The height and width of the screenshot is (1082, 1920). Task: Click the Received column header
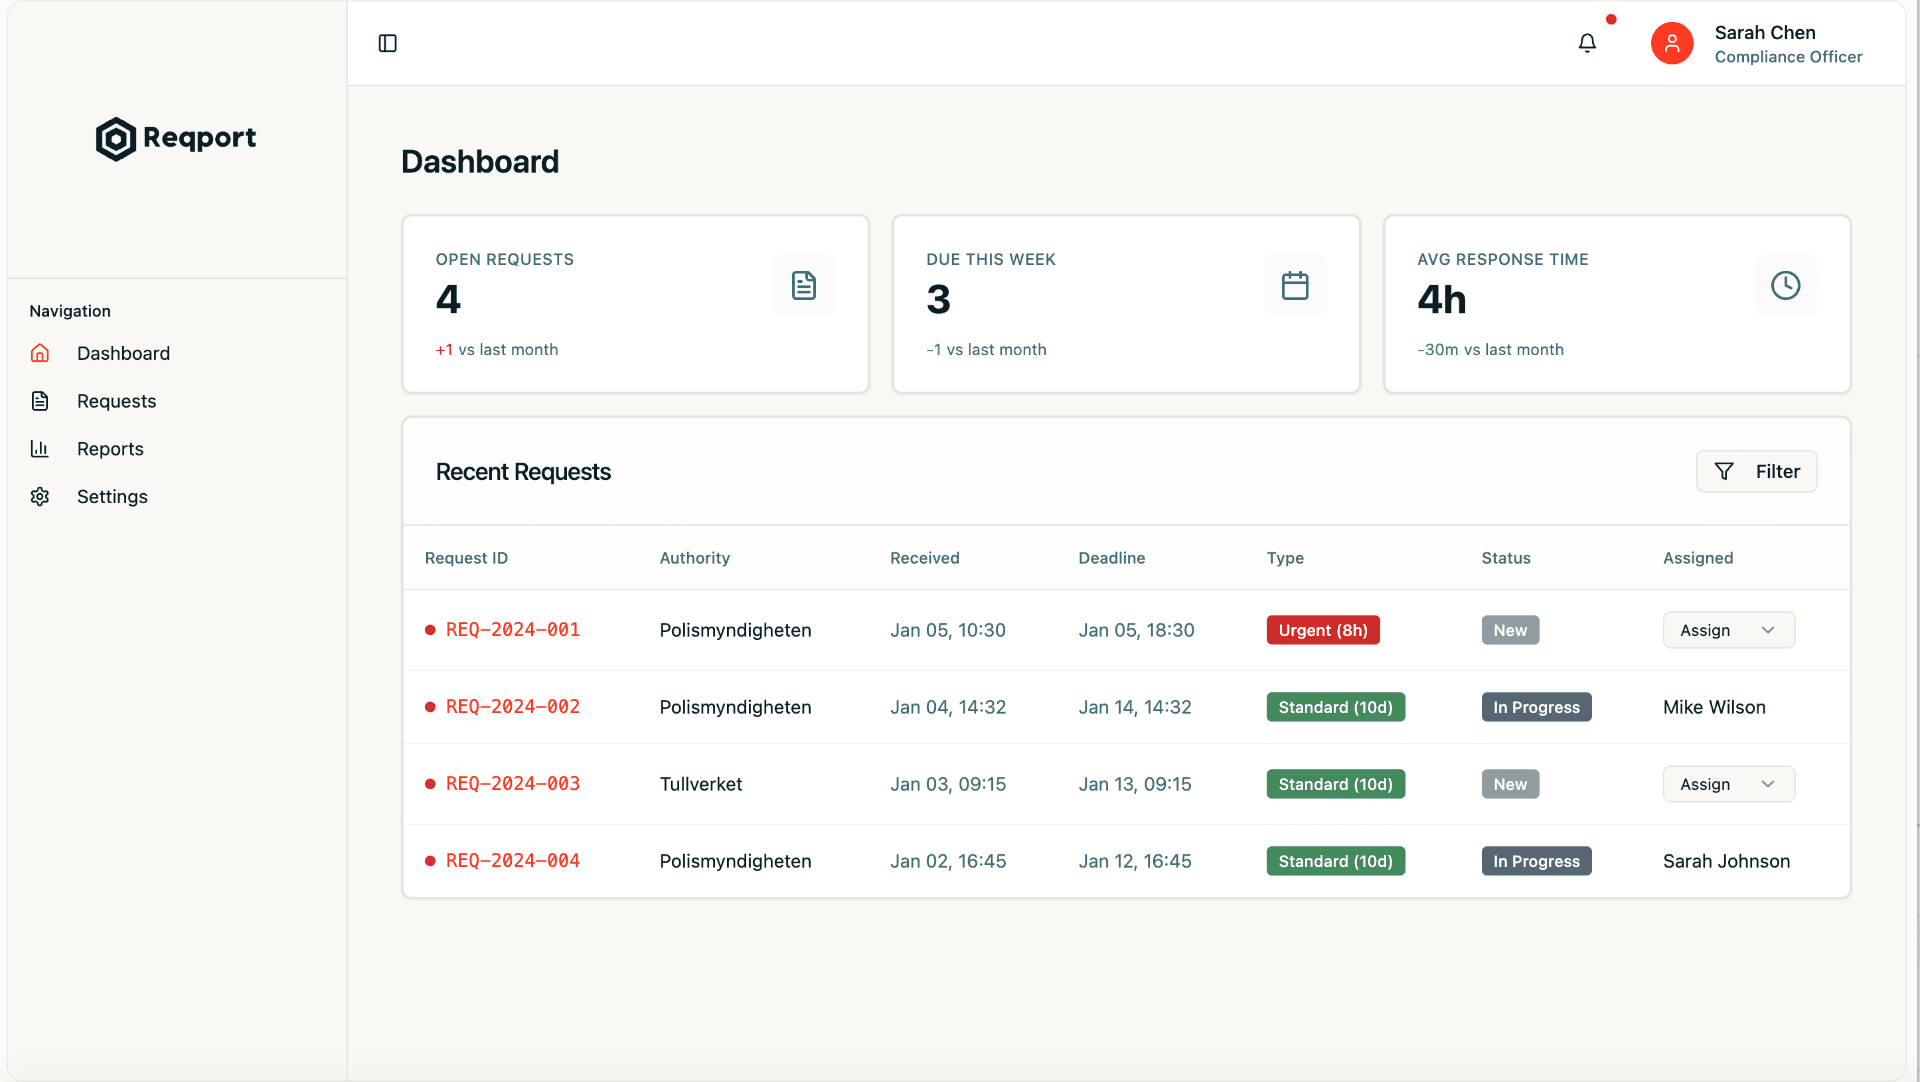[925, 558]
